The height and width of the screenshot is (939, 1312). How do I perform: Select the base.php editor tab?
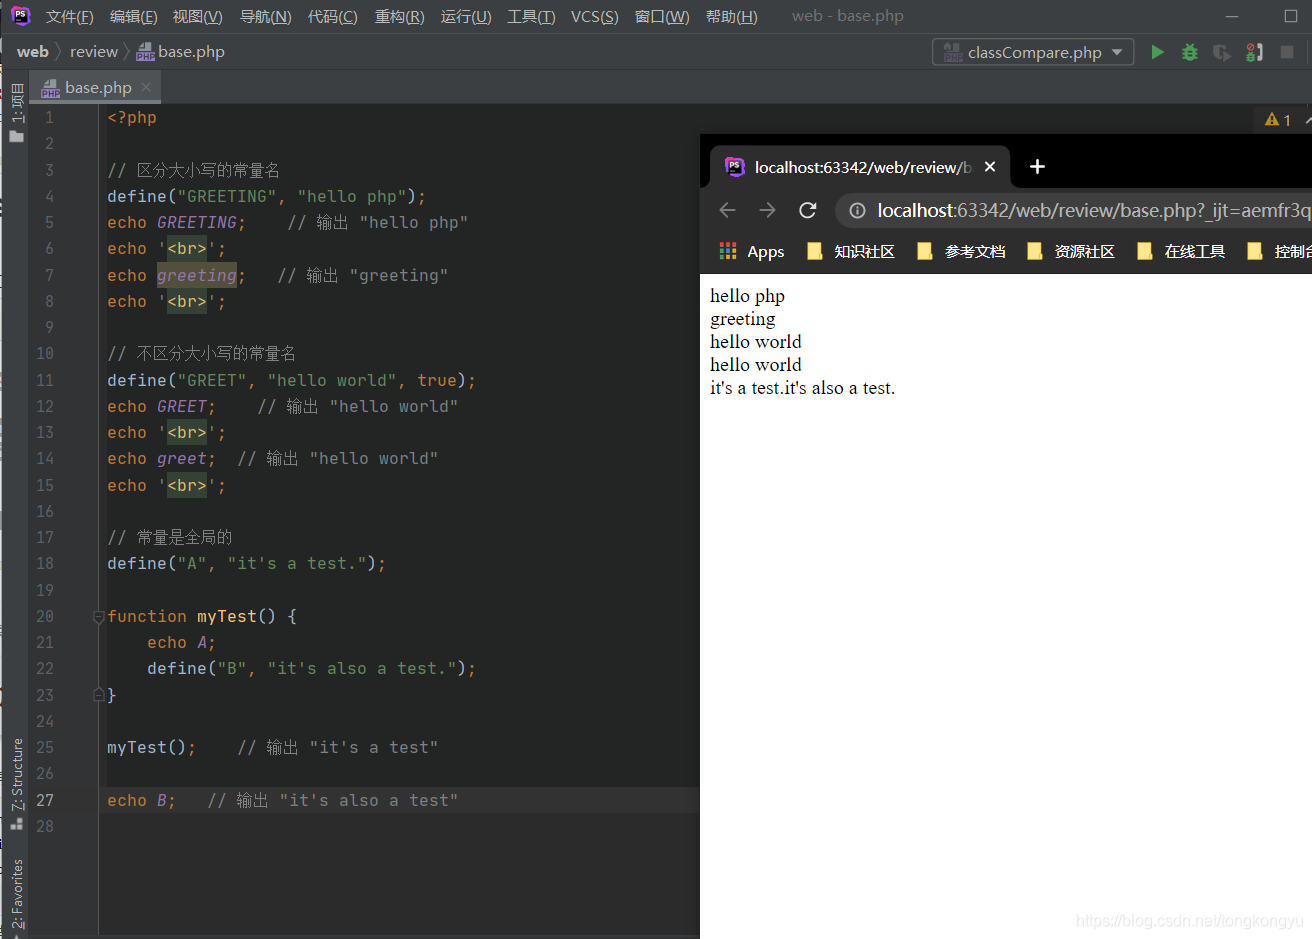[x=96, y=87]
